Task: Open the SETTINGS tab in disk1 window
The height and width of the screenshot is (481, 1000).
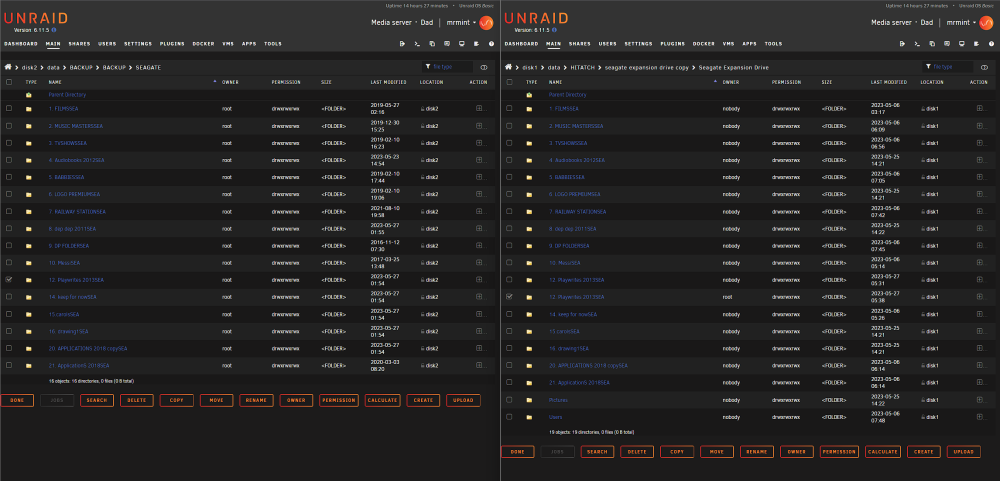Action: 638,44
